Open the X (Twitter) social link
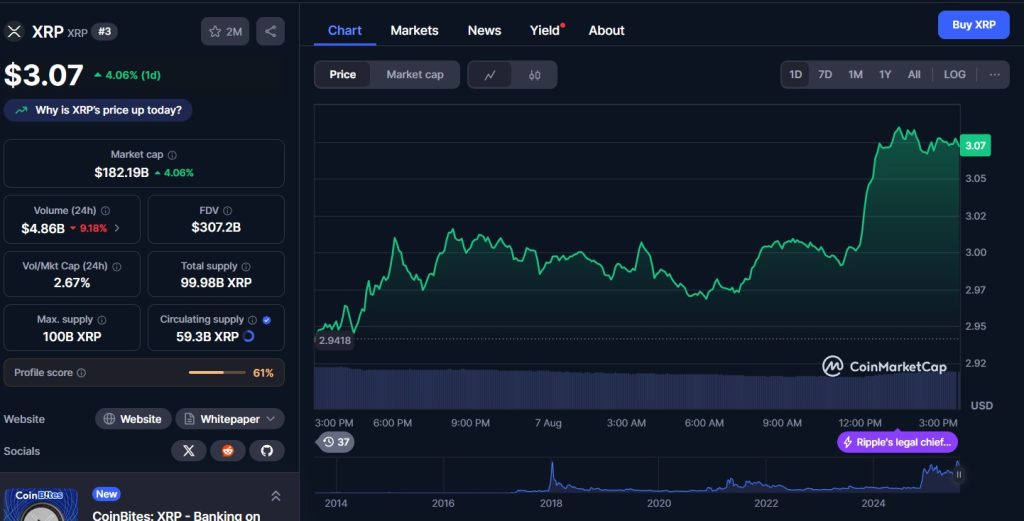 [188, 451]
